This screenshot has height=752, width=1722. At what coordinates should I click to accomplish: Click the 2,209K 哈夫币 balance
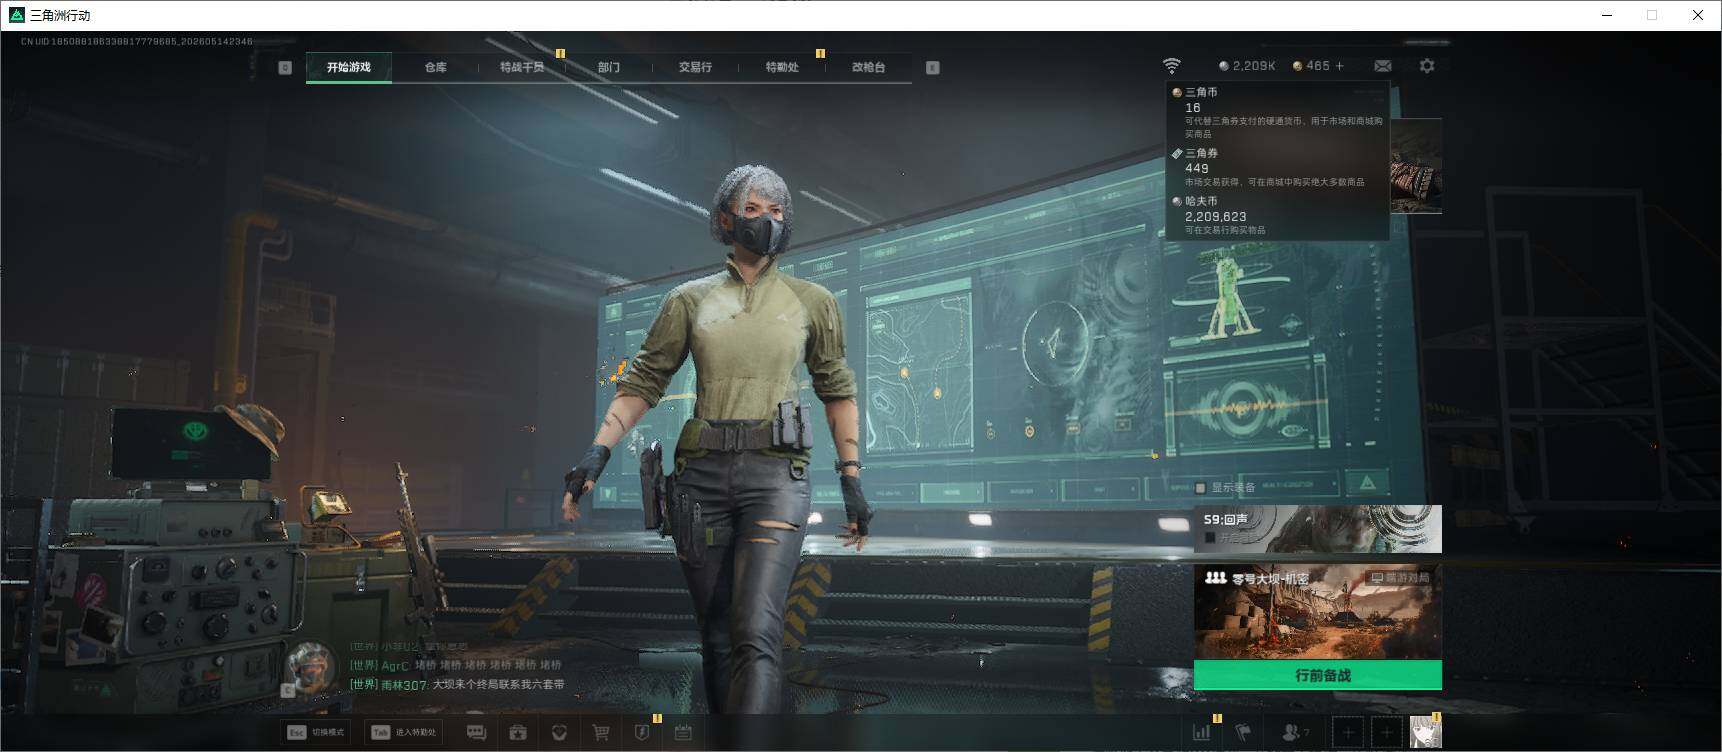(x=1246, y=66)
